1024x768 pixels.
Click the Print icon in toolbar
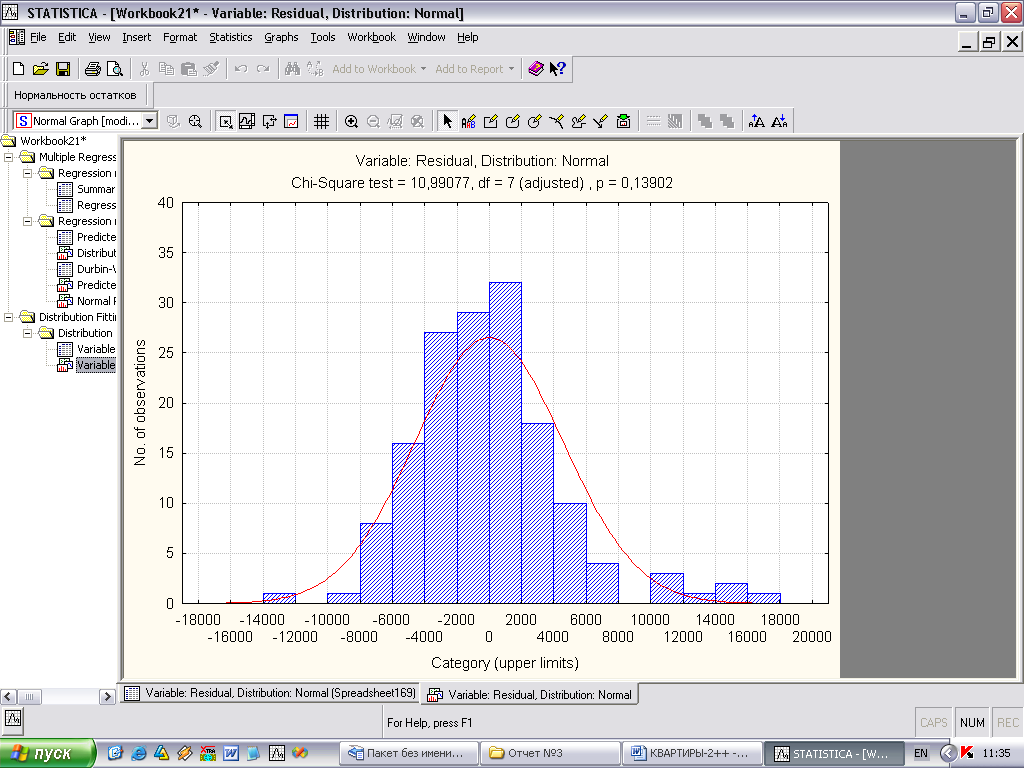[92, 69]
